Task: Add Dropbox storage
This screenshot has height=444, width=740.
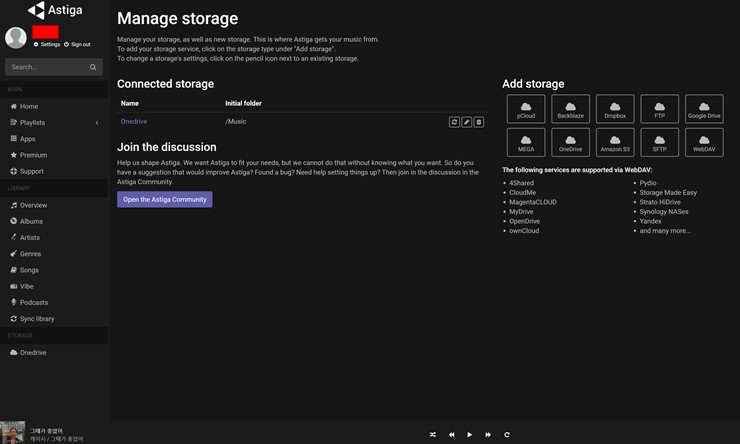Action: click(615, 109)
